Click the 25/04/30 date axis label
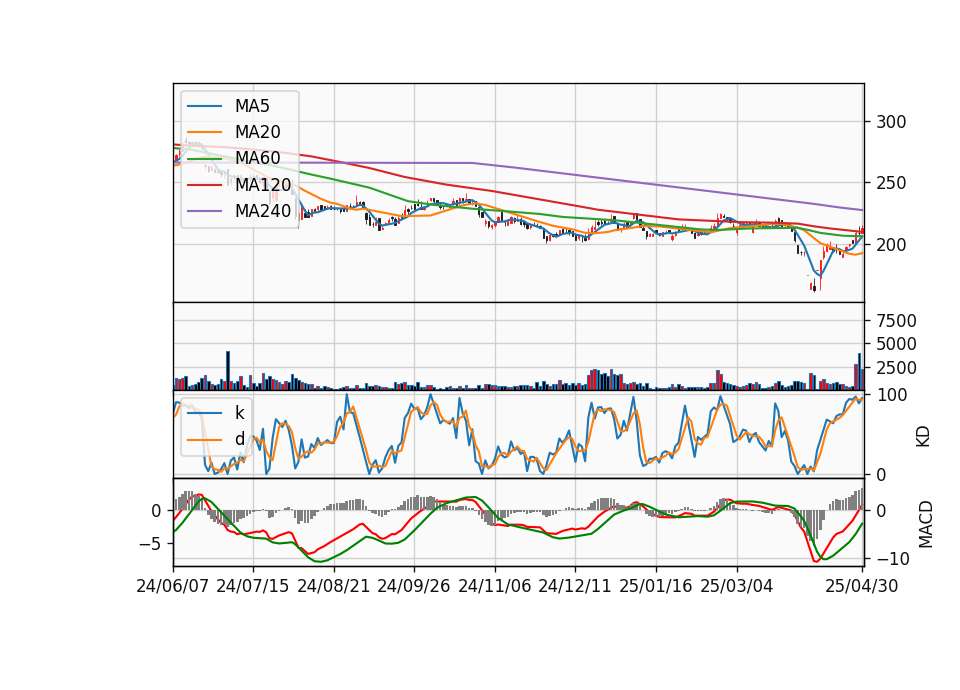The width and height of the screenshot is (960, 690). click(862, 587)
